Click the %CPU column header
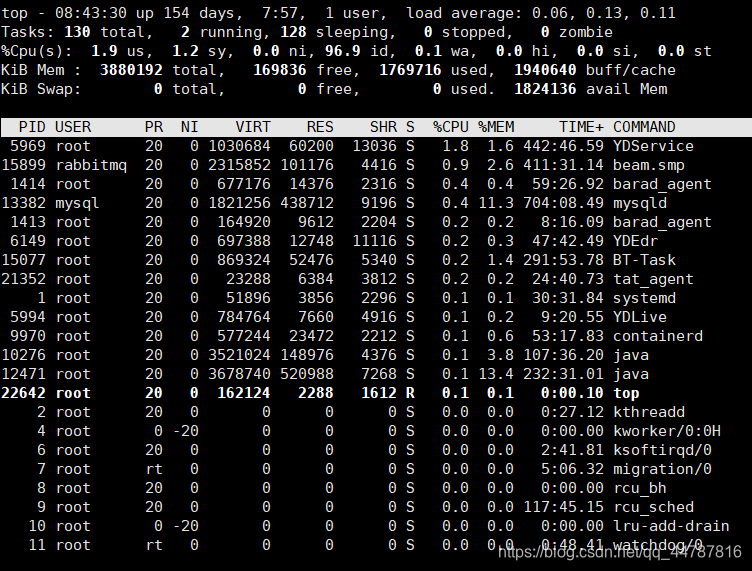Image resolution: width=752 pixels, height=571 pixels. coord(451,127)
